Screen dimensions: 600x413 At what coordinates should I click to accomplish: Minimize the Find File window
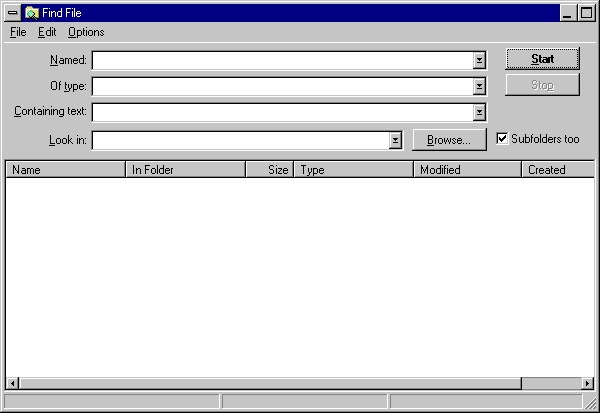point(567,13)
